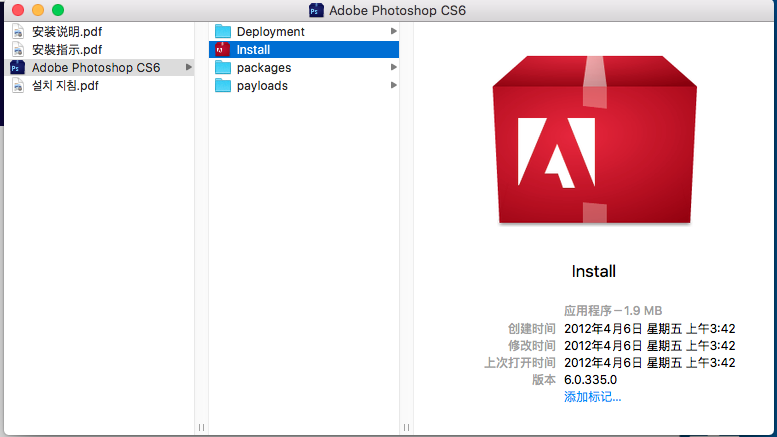Click the window title Adobe Photoshop CS6

click(x=397, y=10)
